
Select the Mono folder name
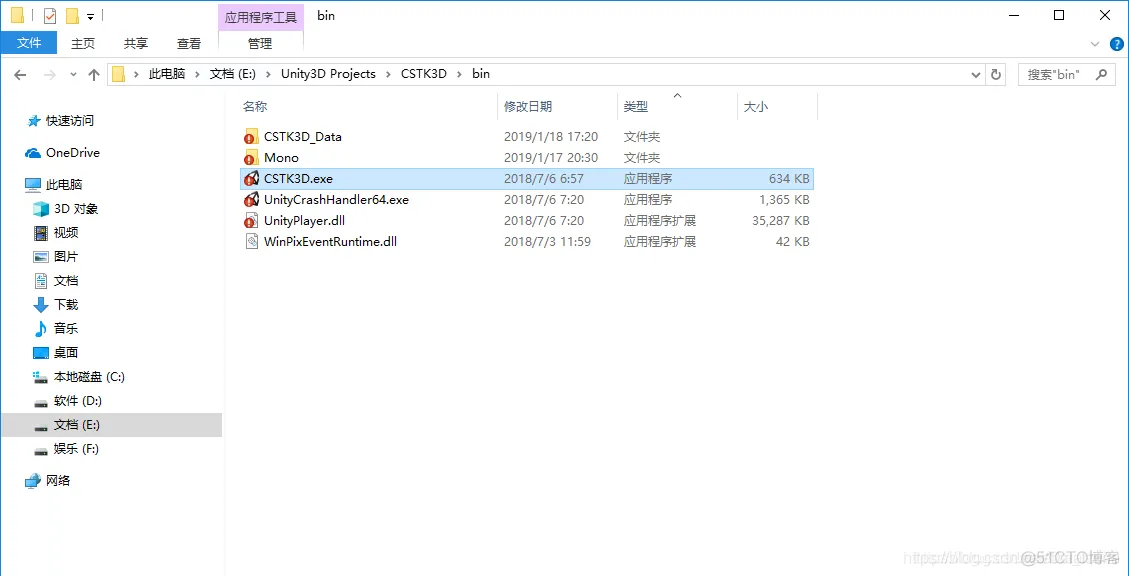(x=281, y=158)
